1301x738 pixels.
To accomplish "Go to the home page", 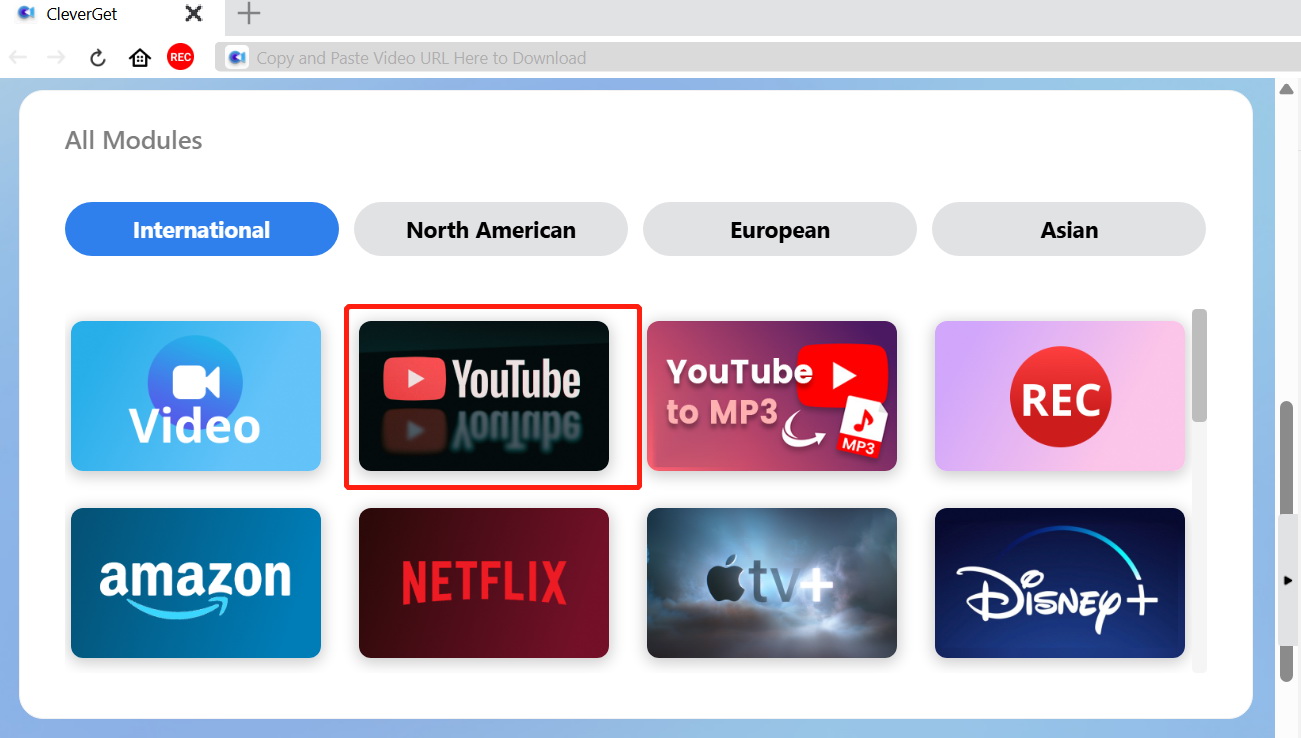I will tap(140, 58).
